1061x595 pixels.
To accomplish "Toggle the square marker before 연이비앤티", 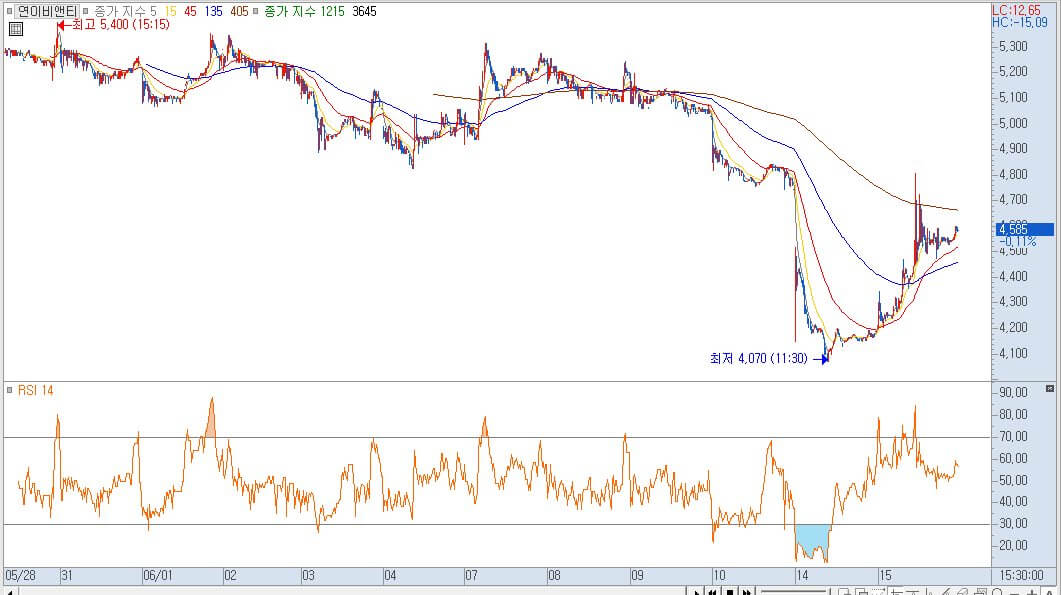I will point(9,12).
